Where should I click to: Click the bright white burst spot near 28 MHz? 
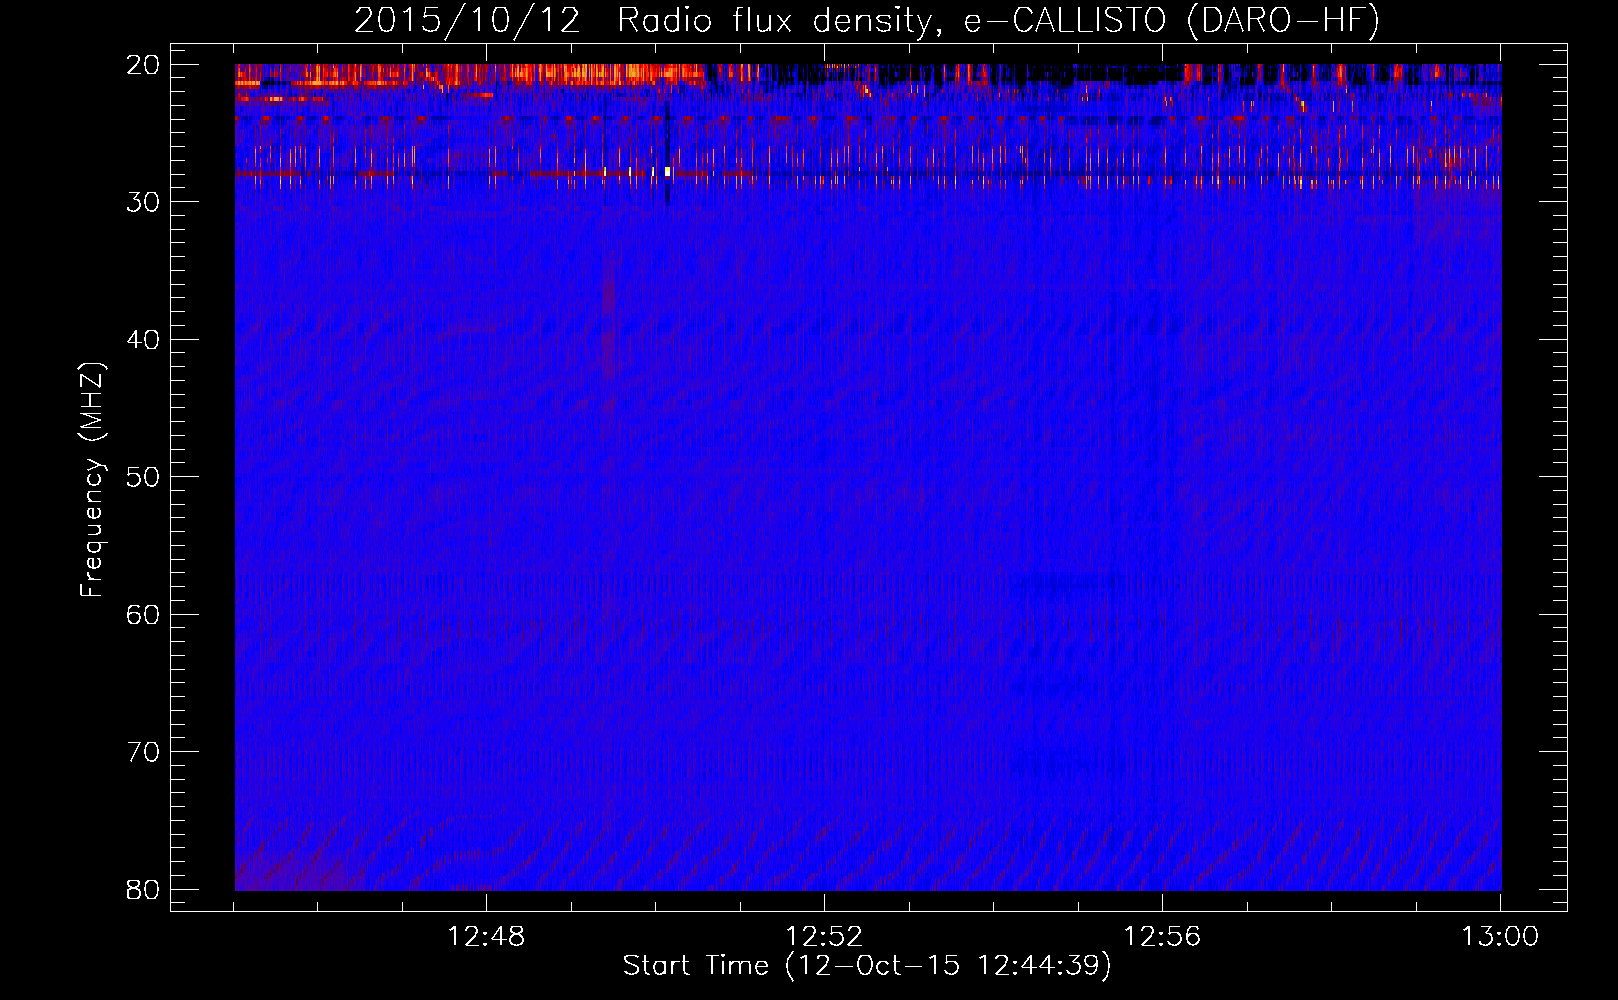point(667,171)
